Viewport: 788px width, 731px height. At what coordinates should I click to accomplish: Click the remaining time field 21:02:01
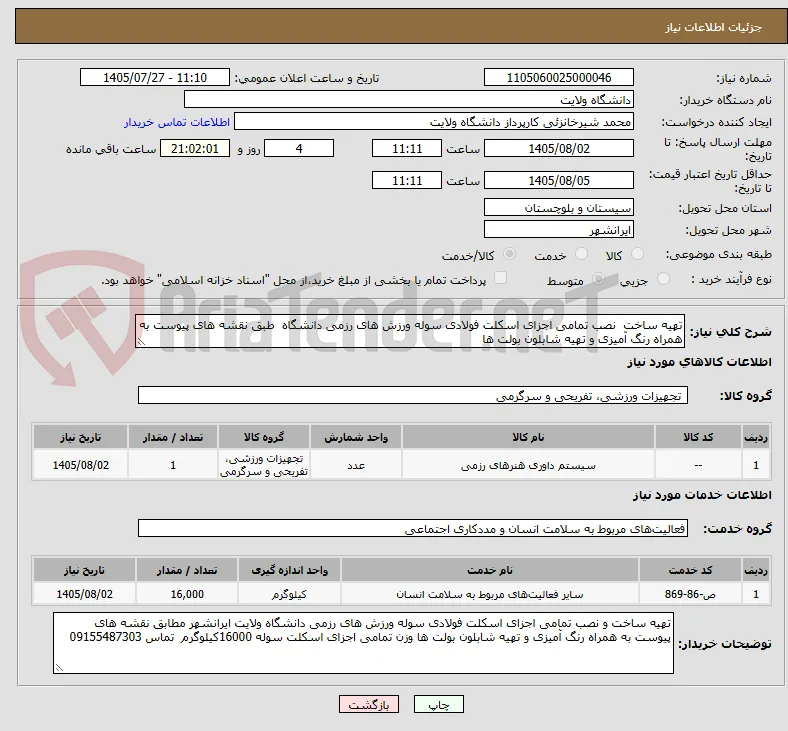195,149
